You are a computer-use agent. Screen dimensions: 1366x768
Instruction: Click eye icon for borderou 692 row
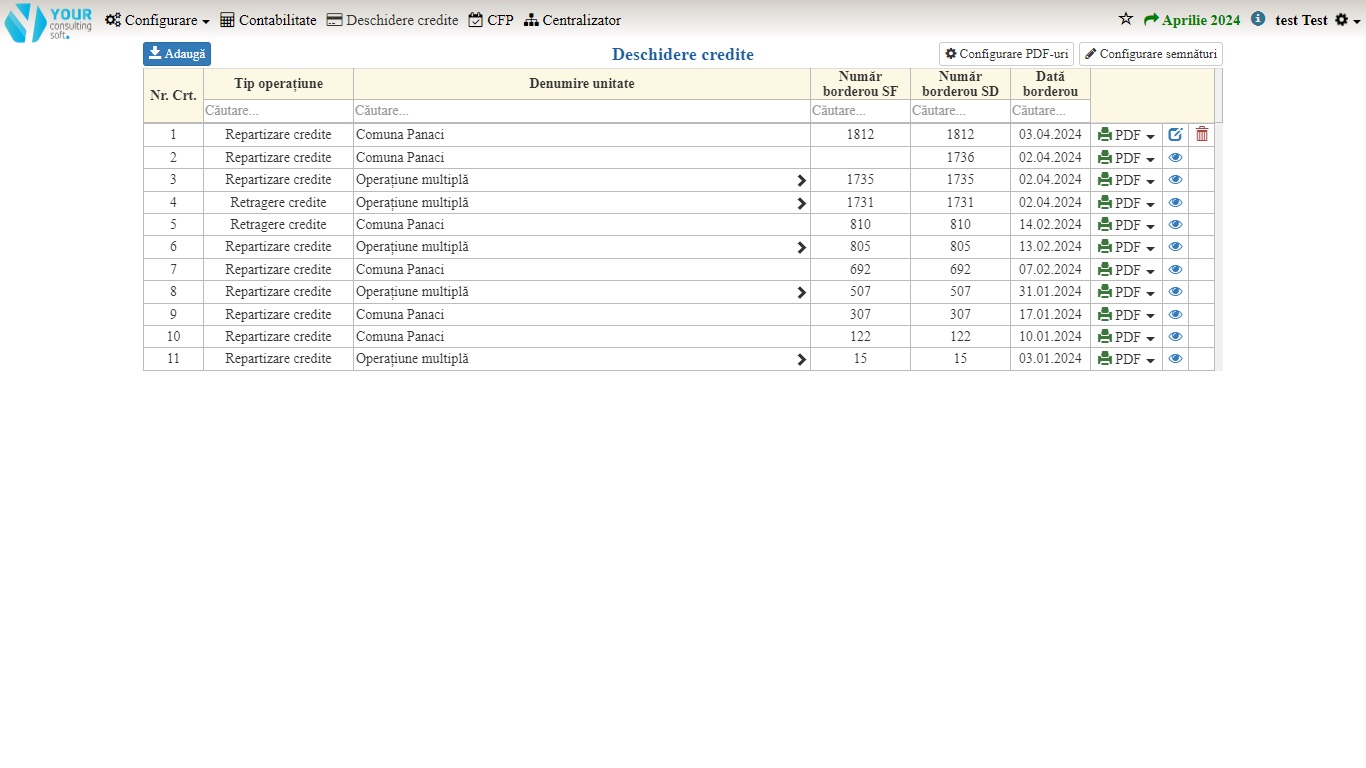point(1175,270)
